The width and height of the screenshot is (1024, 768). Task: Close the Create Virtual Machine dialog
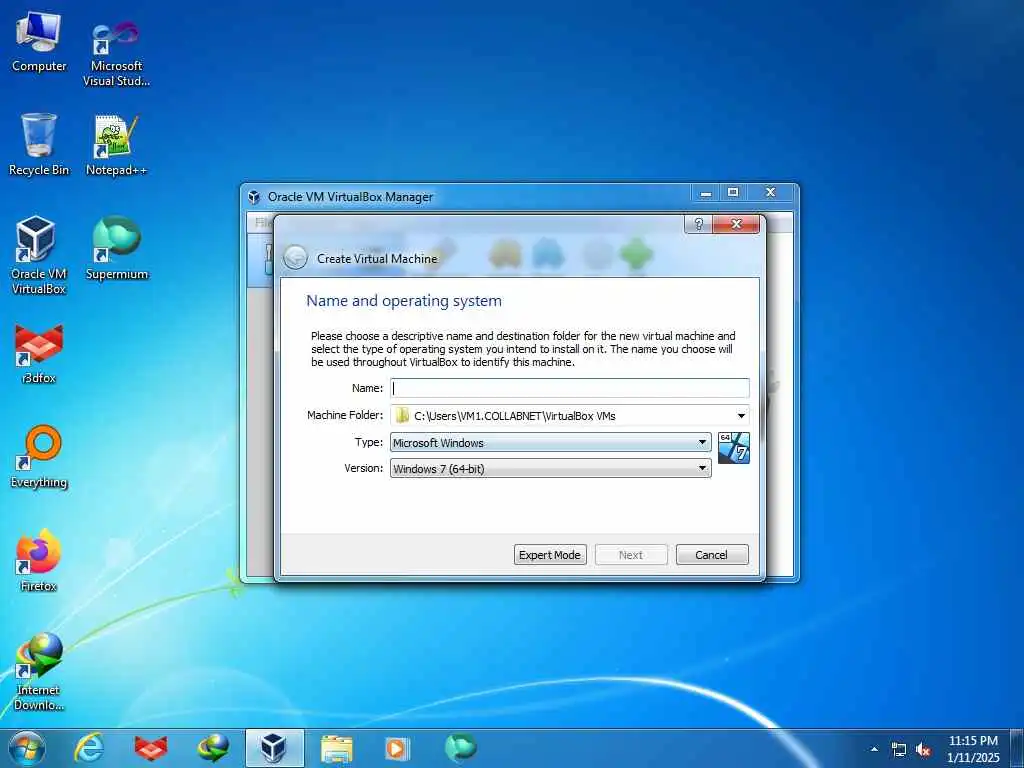point(736,224)
